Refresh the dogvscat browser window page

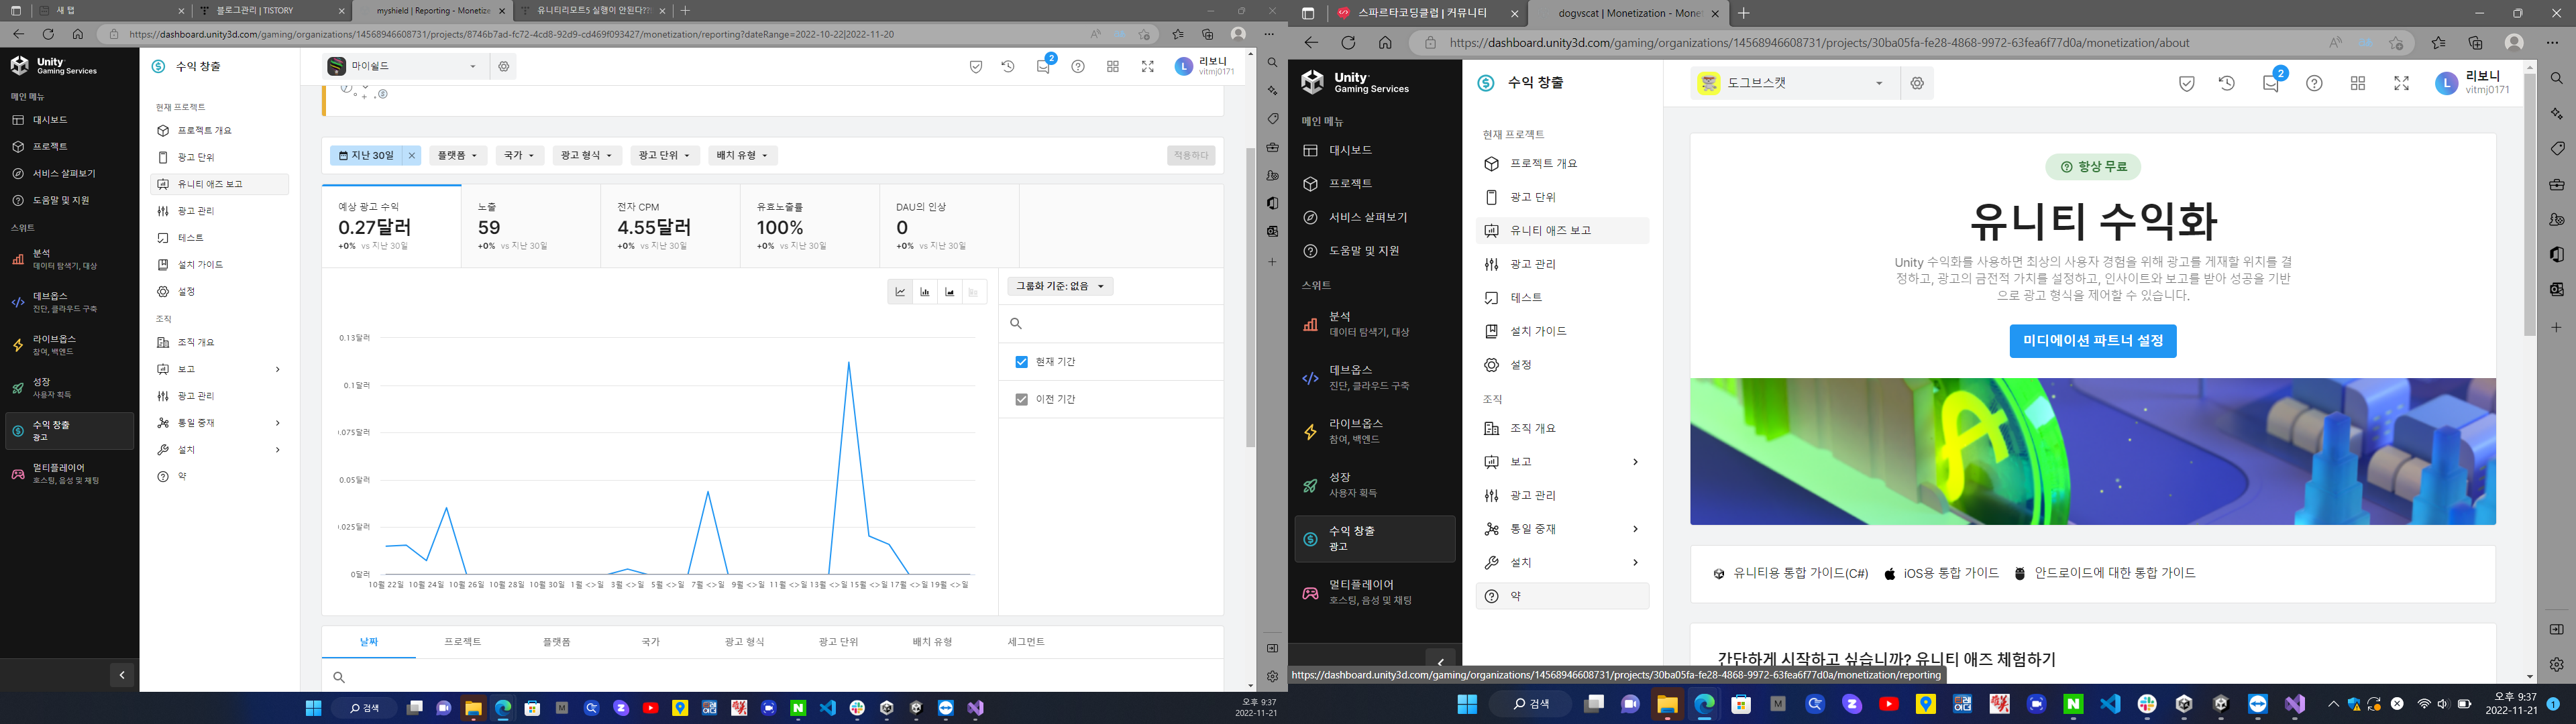point(1348,43)
